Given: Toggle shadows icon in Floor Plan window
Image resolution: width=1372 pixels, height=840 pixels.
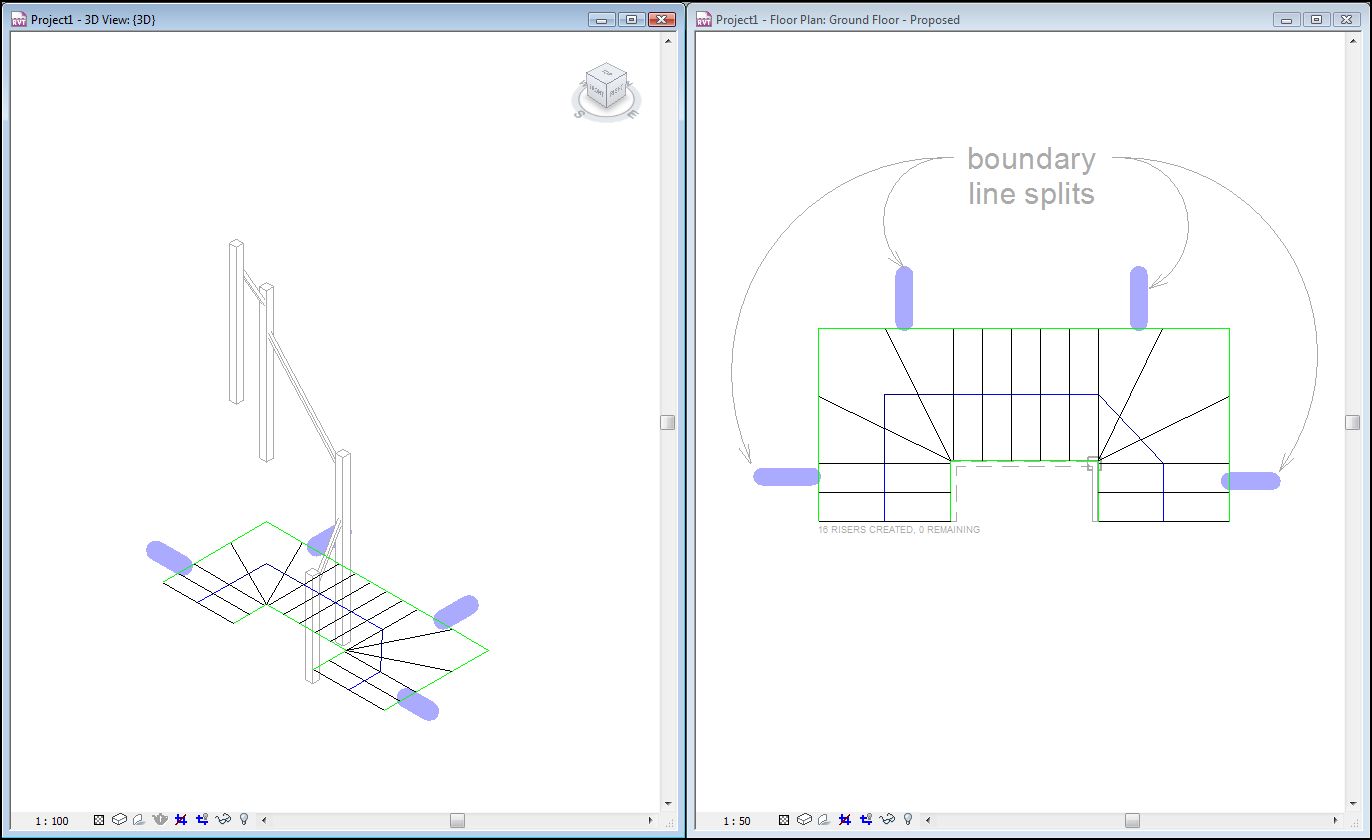Looking at the screenshot, I should click(x=825, y=820).
